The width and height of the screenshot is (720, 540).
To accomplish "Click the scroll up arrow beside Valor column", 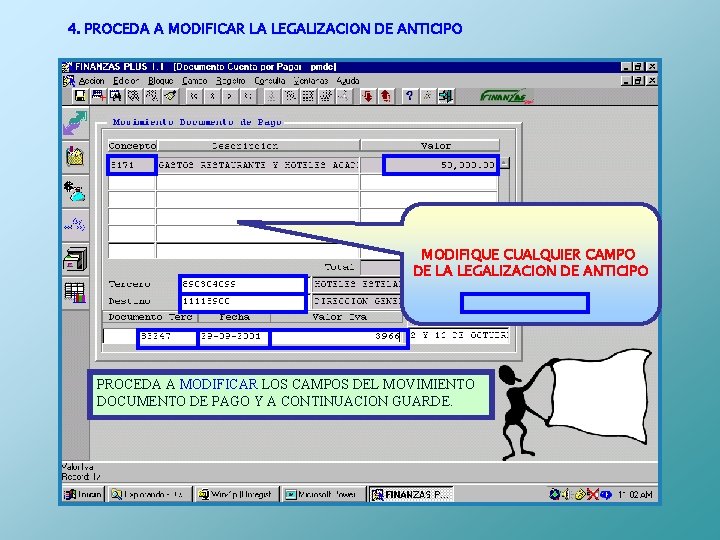I will (x=504, y=163).
